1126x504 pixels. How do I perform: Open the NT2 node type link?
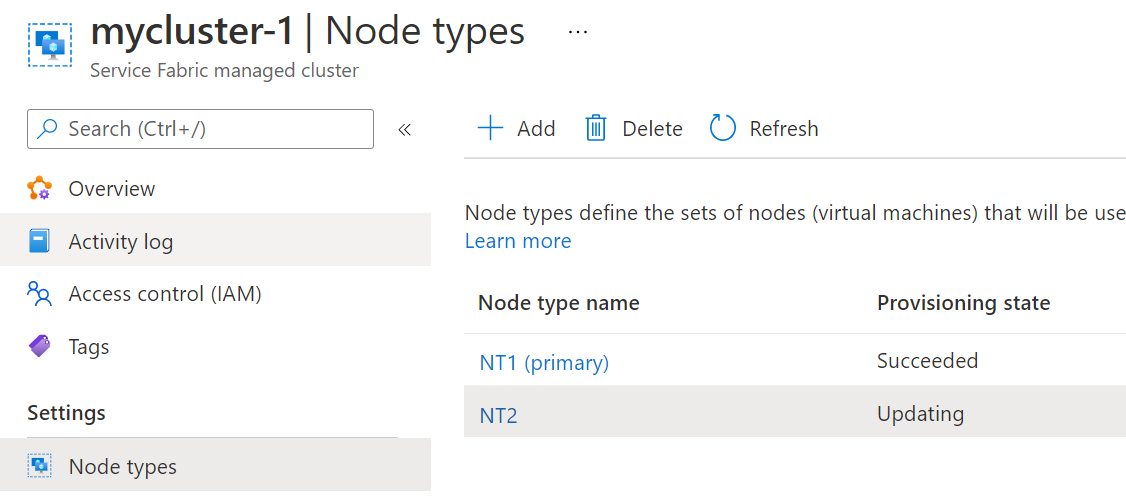coord(498,414)
